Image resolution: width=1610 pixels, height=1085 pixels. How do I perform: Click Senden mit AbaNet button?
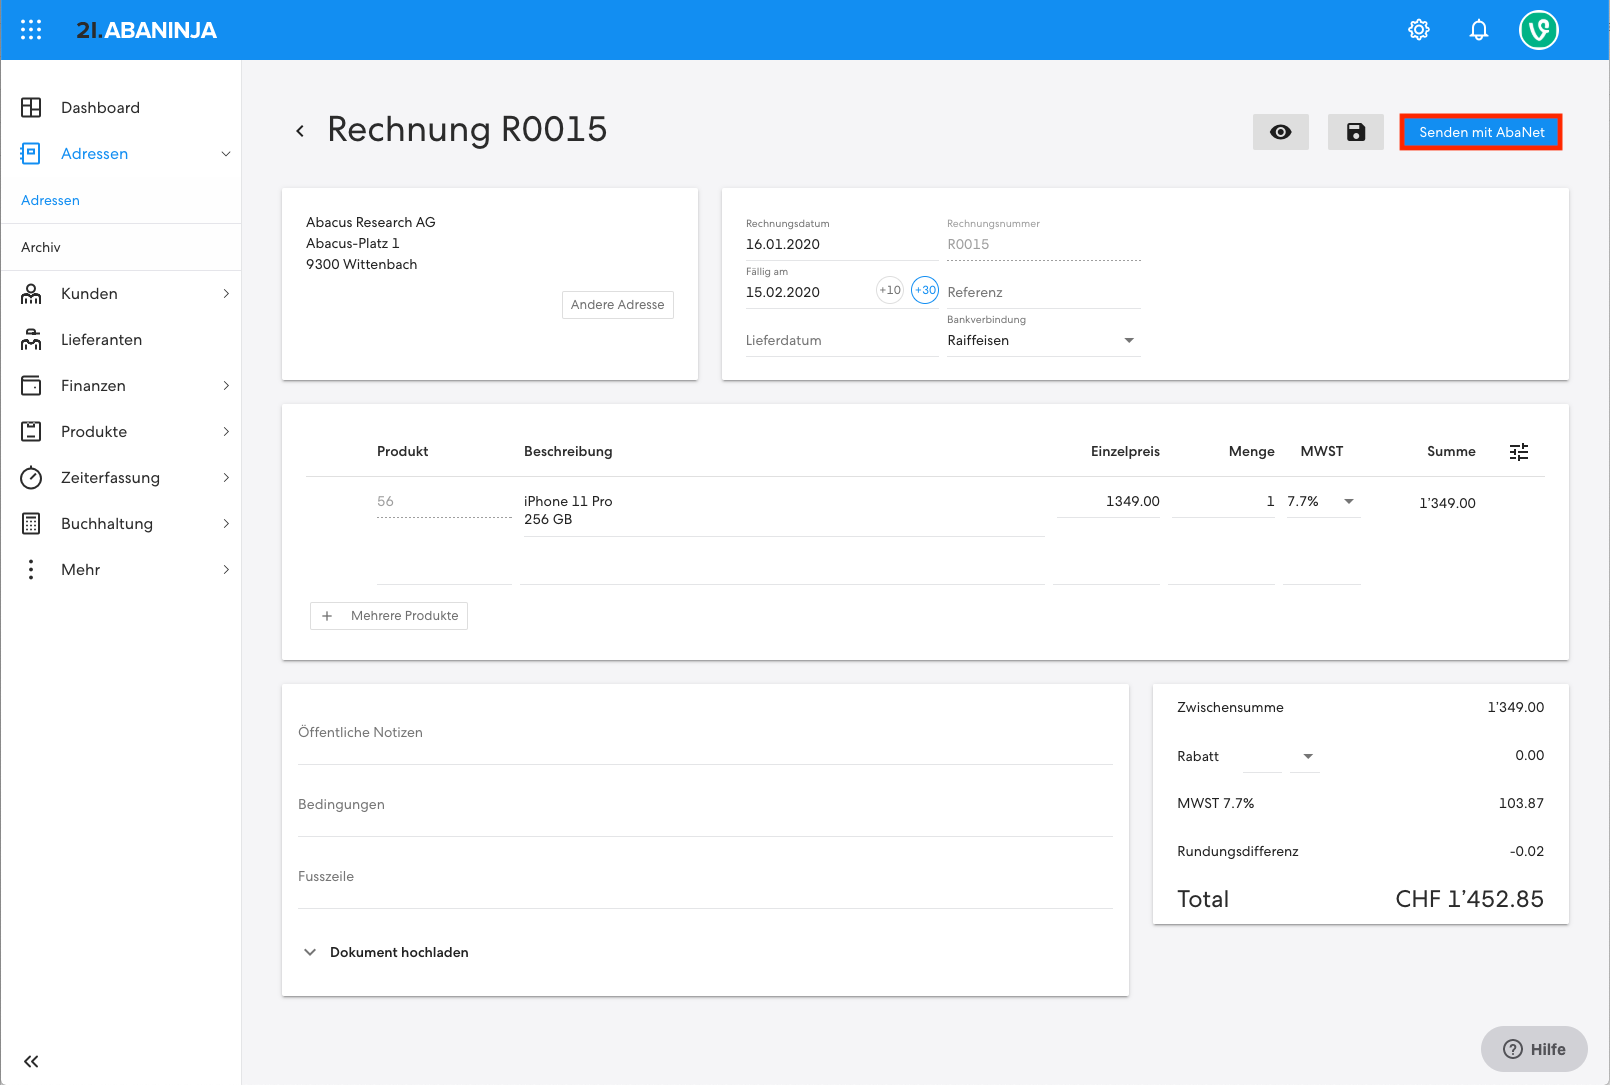(x=1480, y=132)
